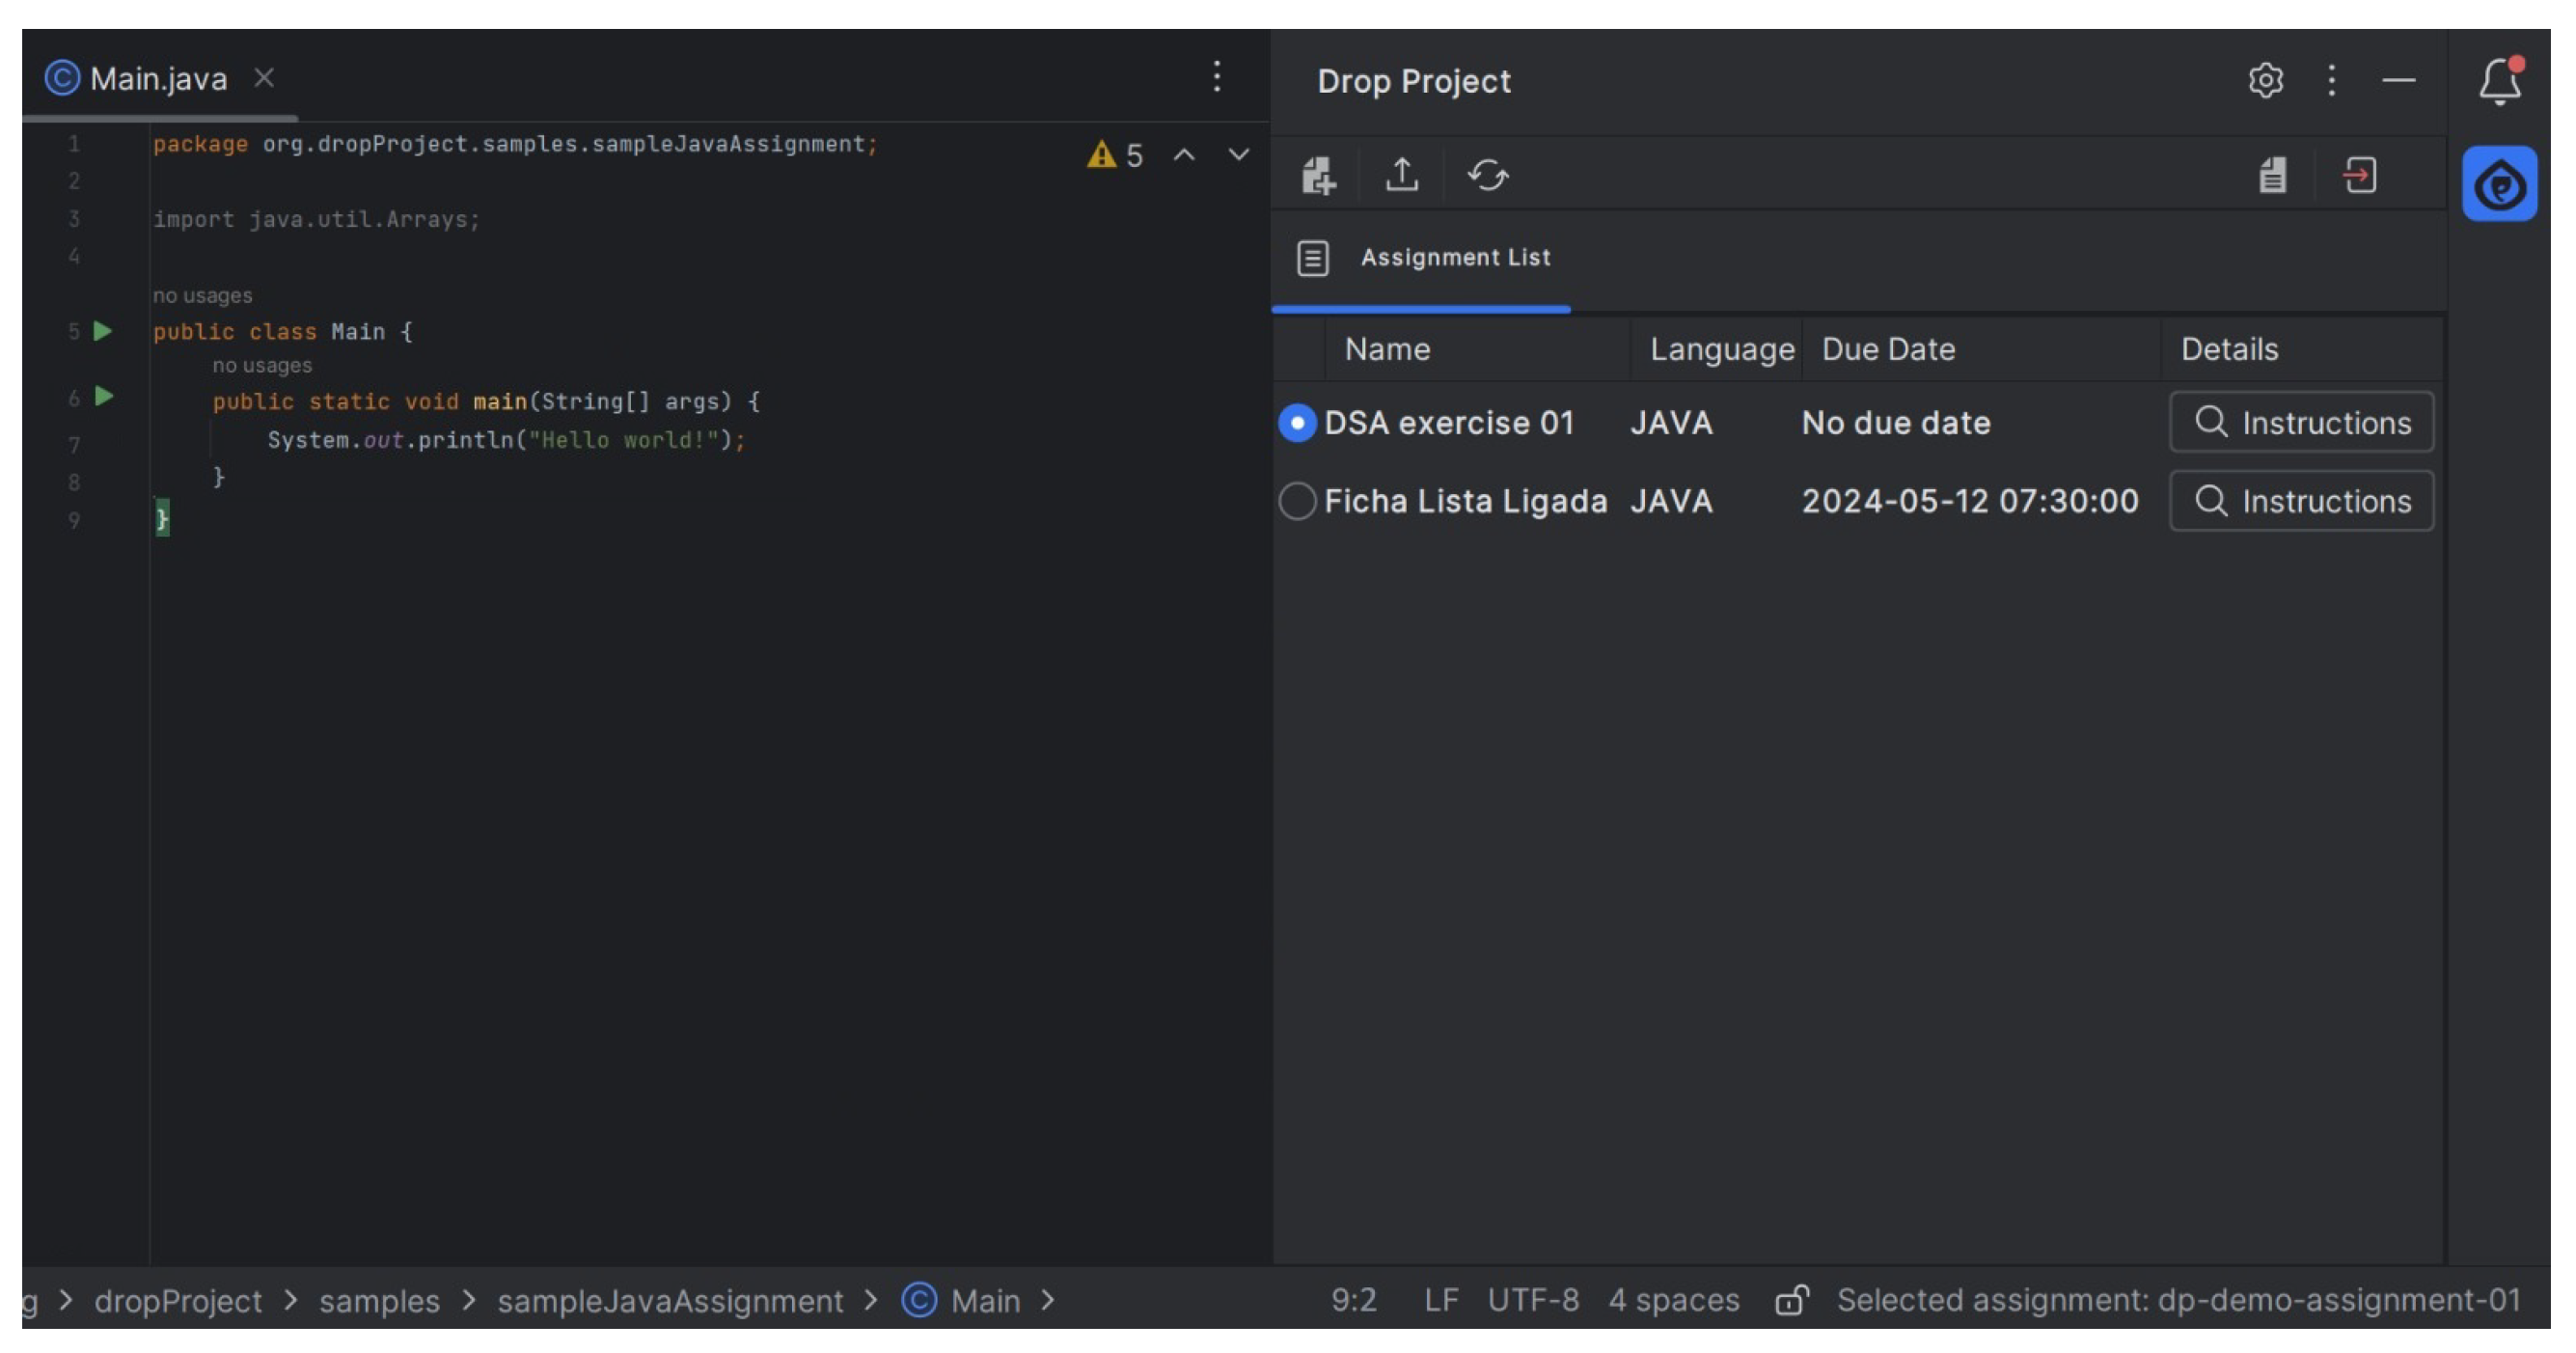Open Instructions for DSA exercise 01
This screenshot has height=1353, width=2576.
2301,423
